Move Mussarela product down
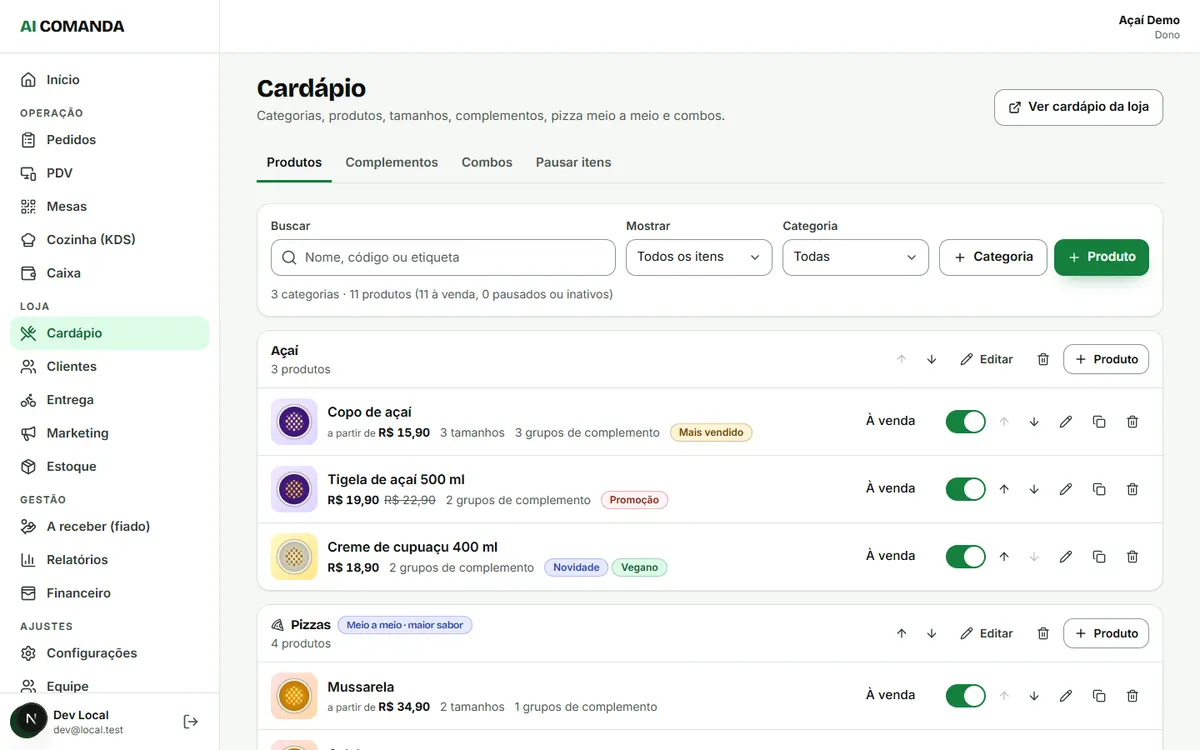This screenshot has width=1200, height=750. (1034, 696)
